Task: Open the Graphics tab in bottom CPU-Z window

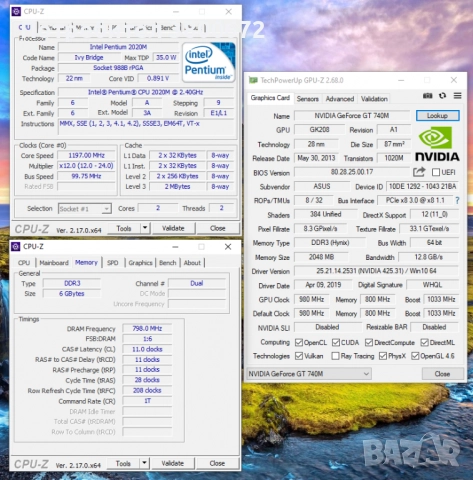Action: click(x=140, y=263)
